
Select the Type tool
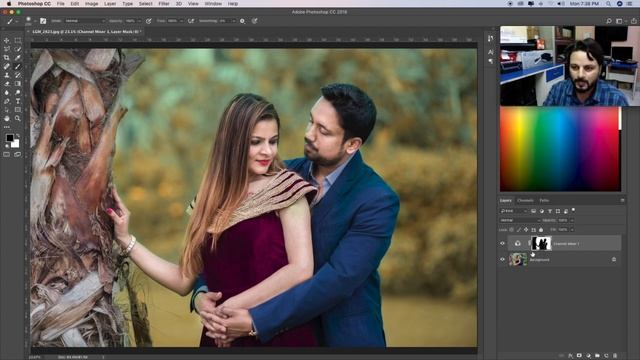point(18,101)
